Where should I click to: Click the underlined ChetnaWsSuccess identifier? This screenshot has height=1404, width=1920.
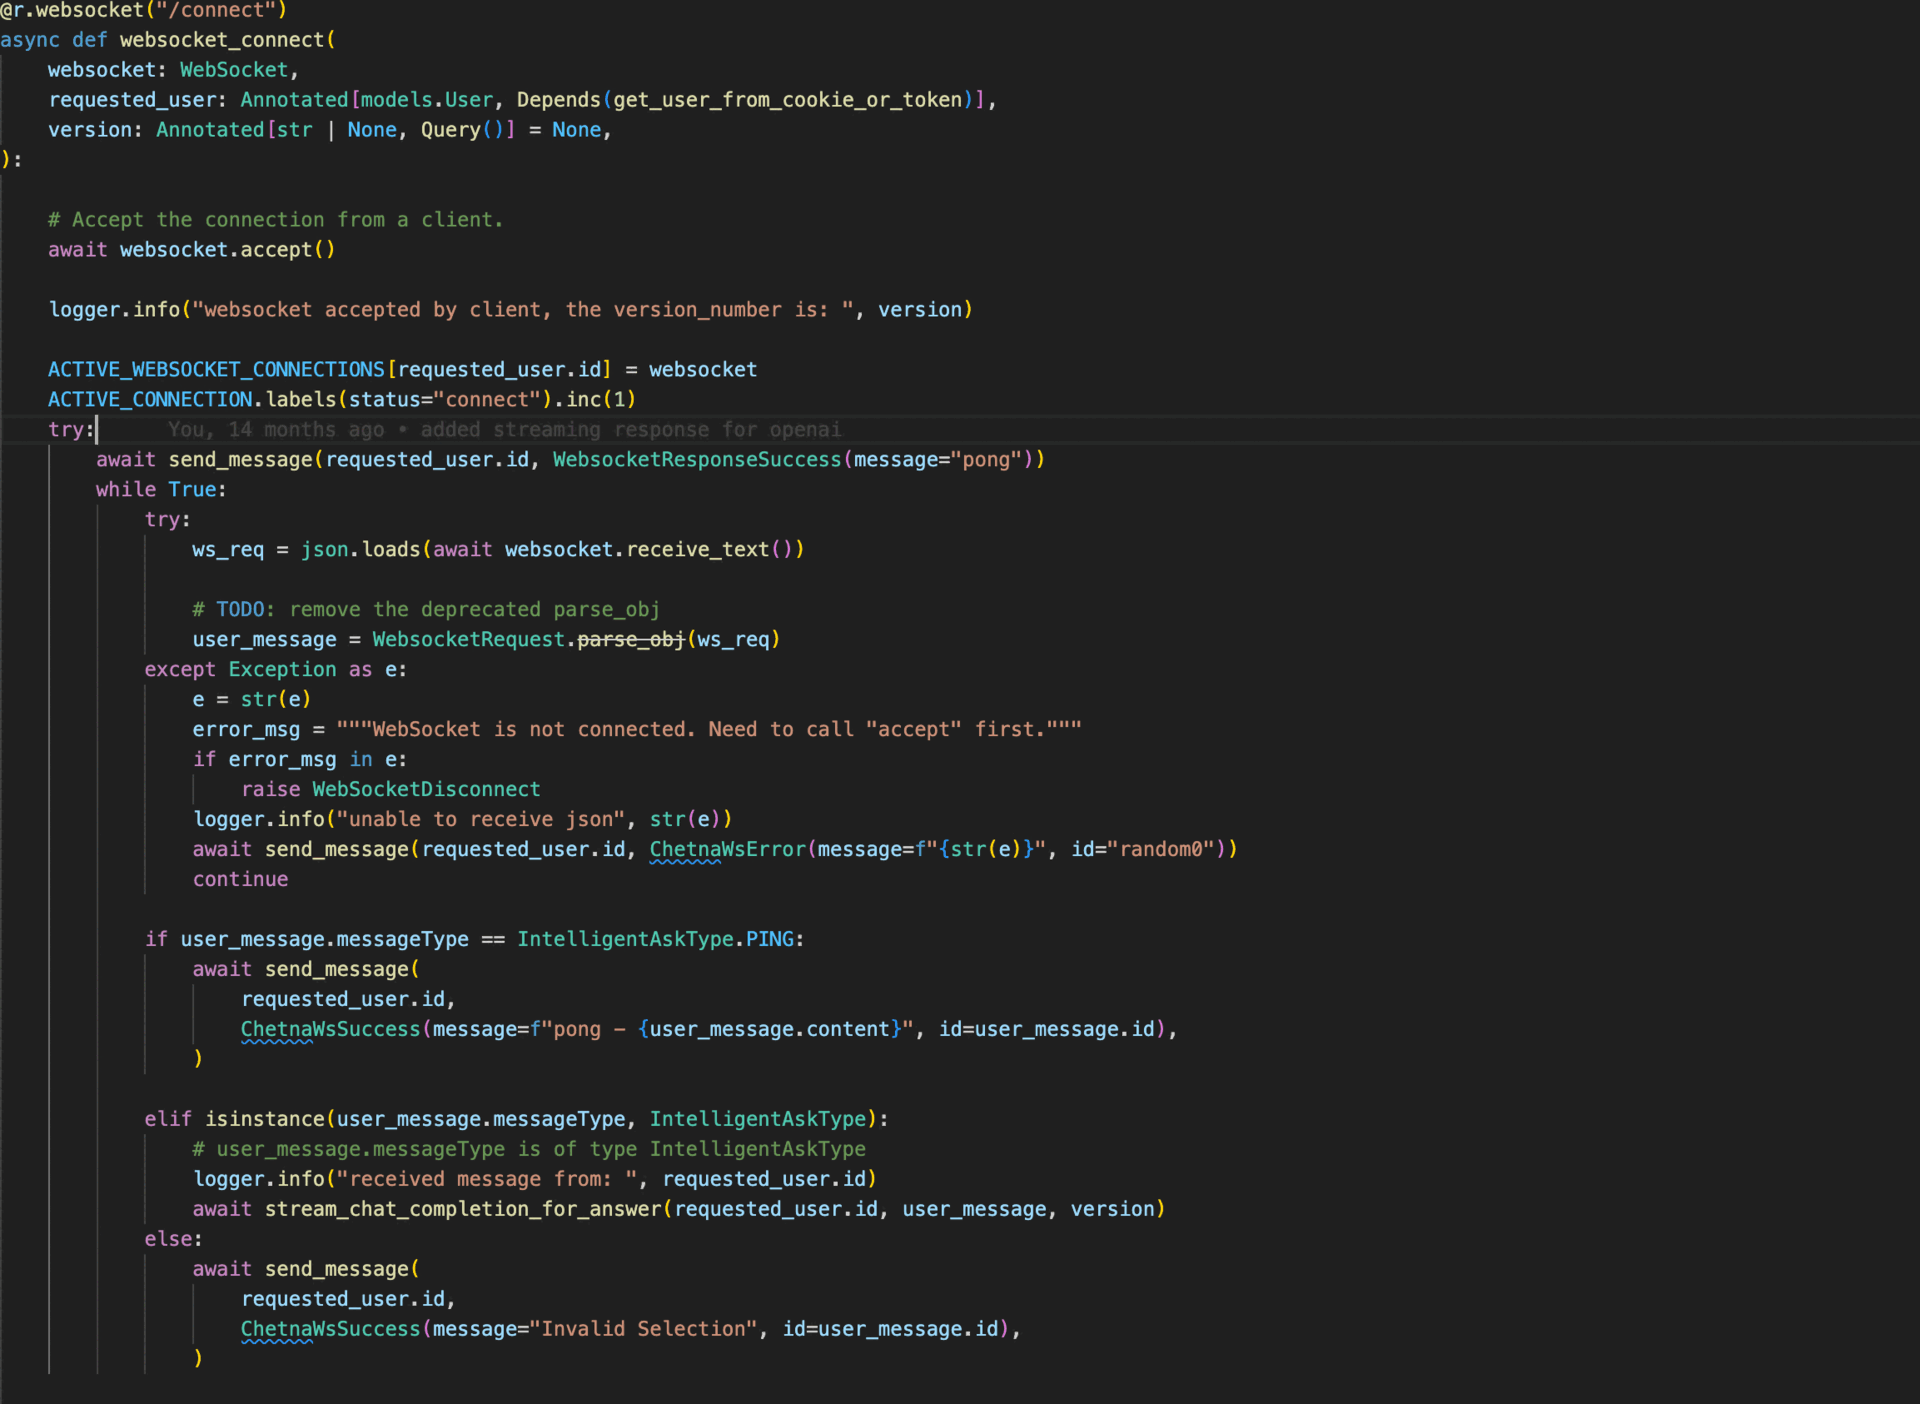pos(330,1029)
